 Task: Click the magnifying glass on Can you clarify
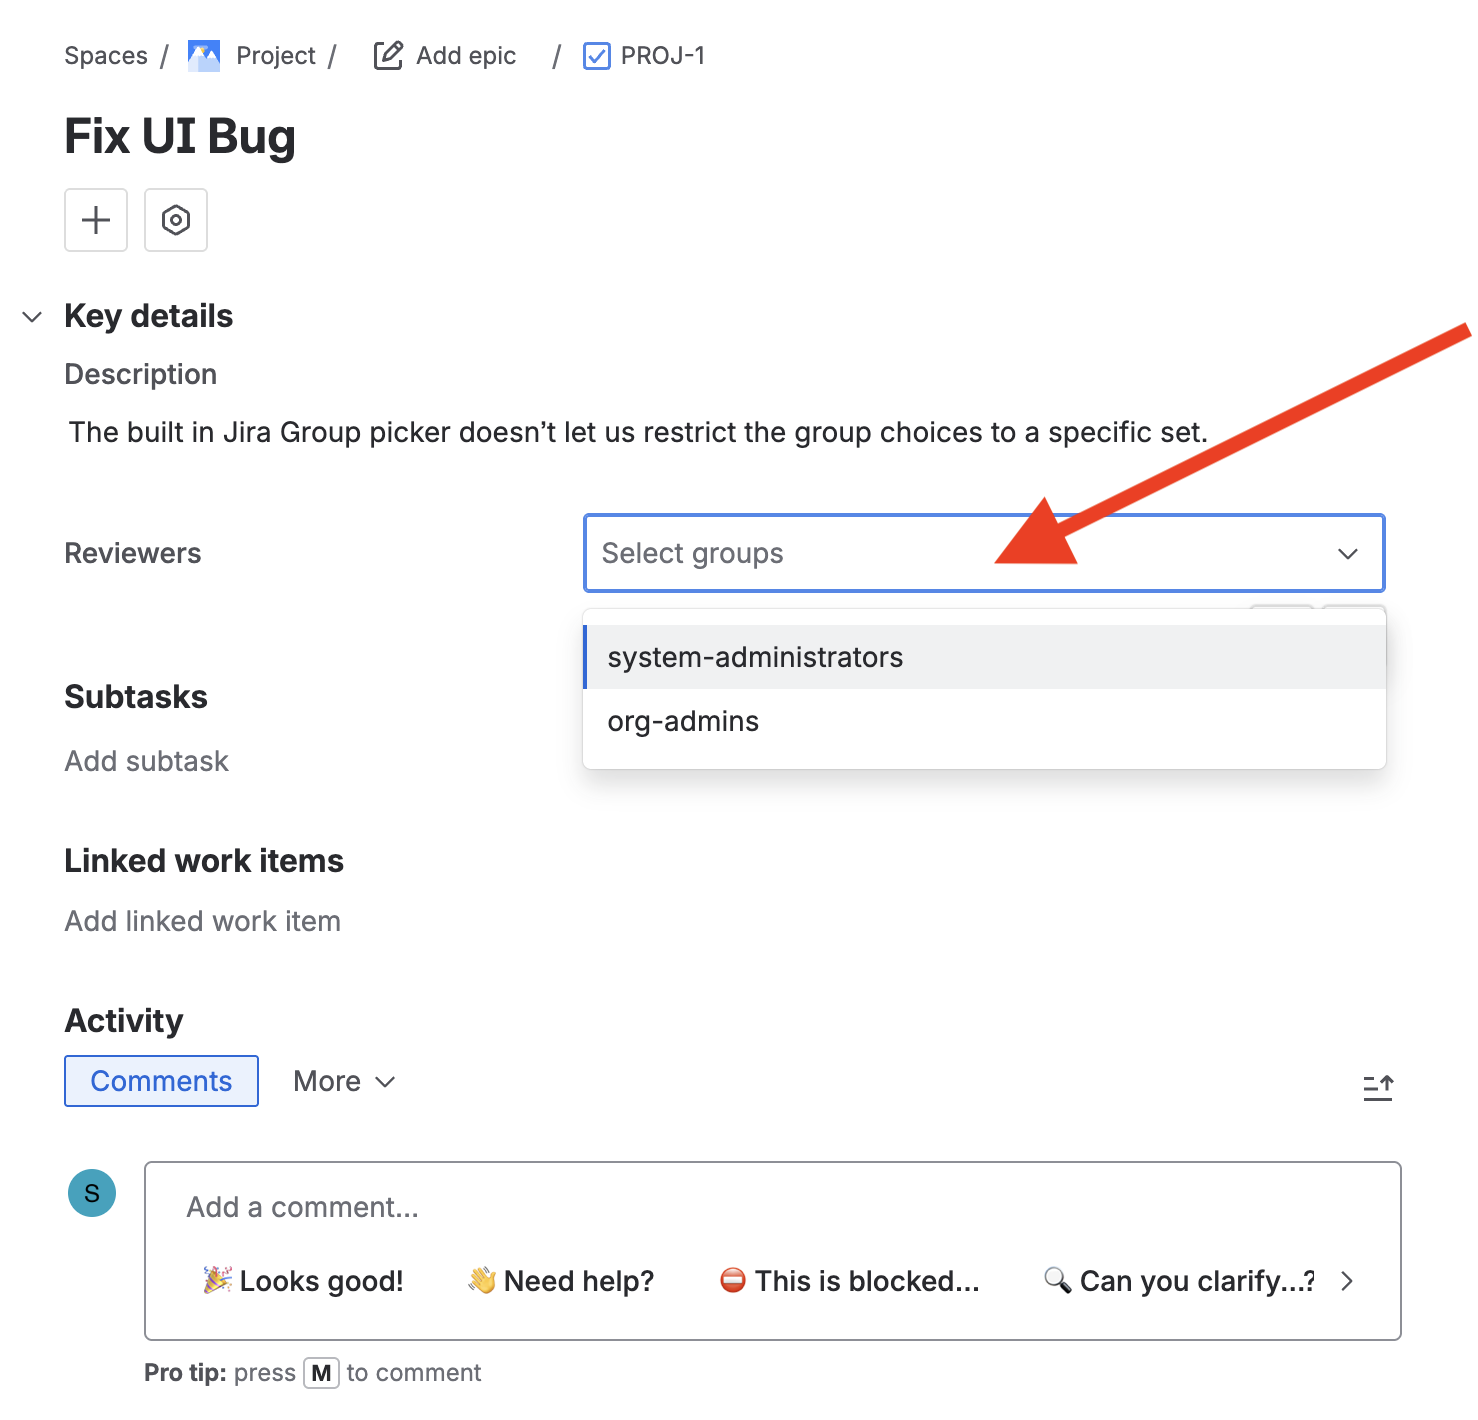coord(1057,1281)
